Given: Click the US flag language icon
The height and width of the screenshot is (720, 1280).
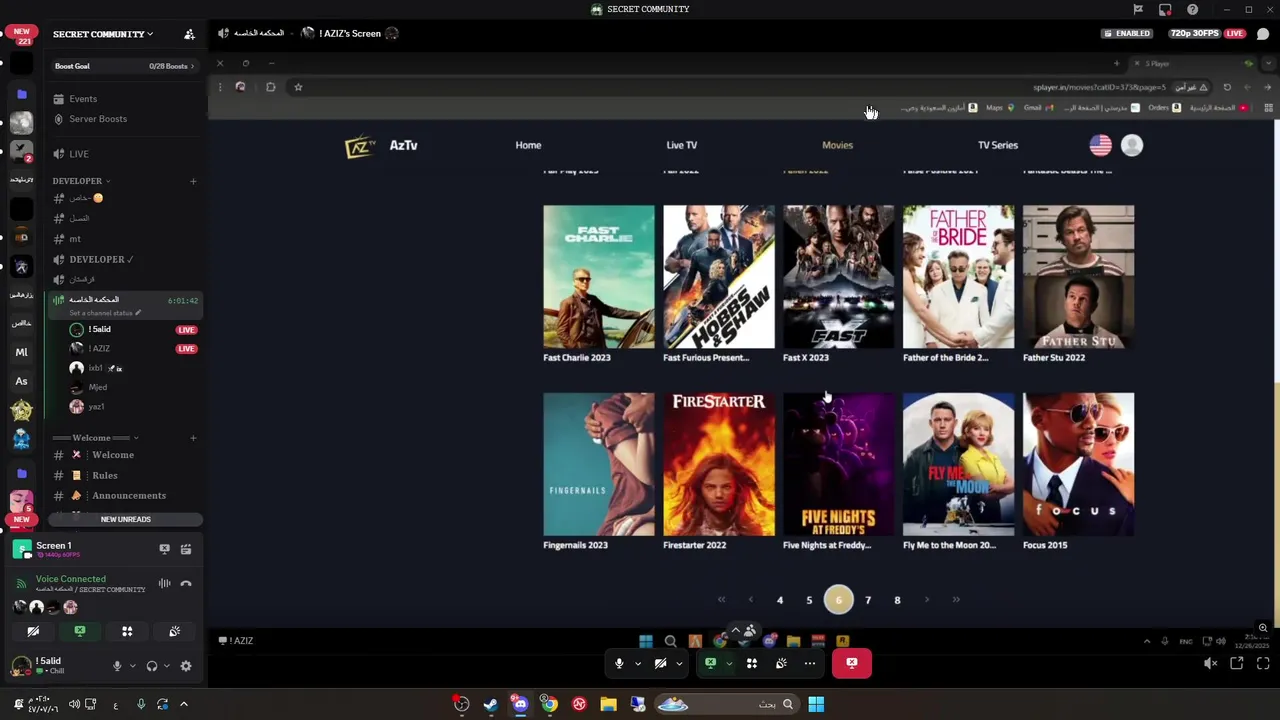Looking at the screenshot, I should point(1100,145).
